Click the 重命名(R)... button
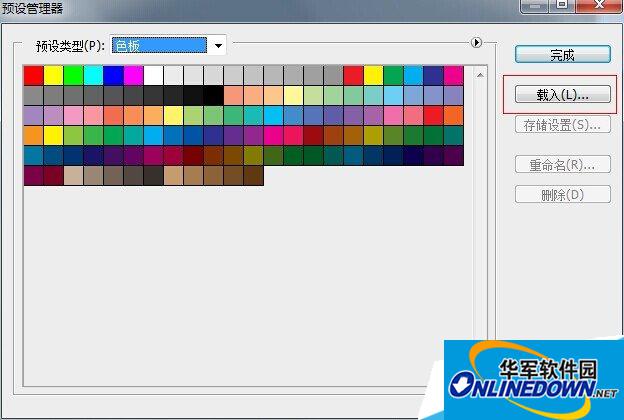This screenshot has height=420, width=624. [563, 164]
